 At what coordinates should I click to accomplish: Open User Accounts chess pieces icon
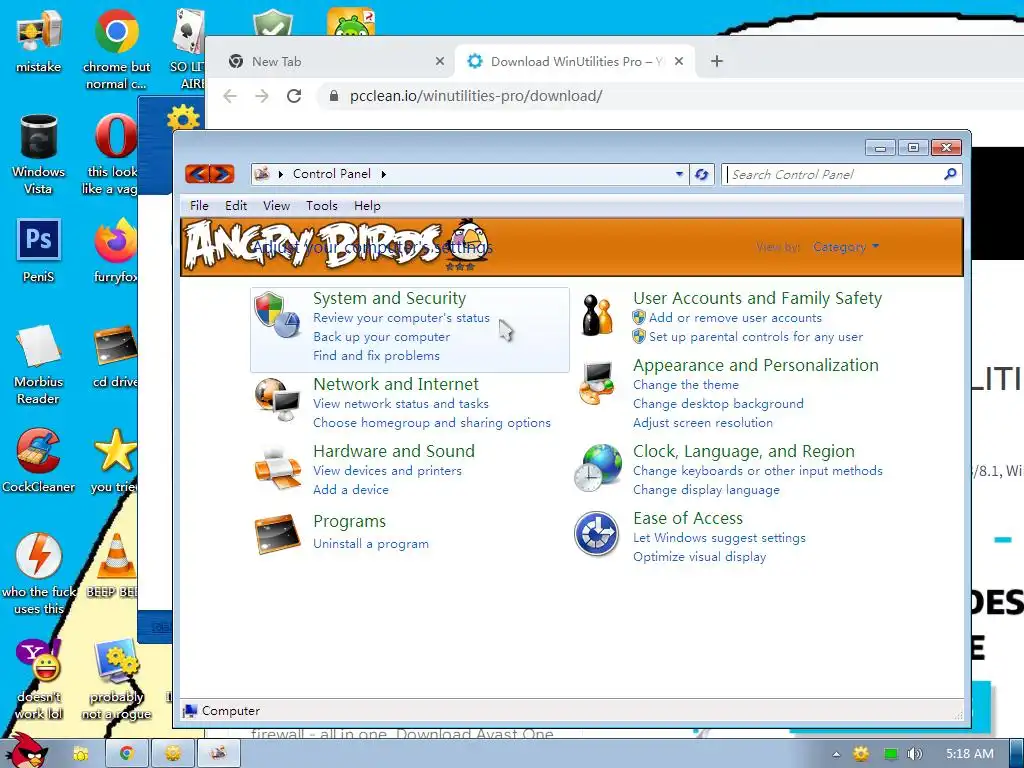(598, 315)
